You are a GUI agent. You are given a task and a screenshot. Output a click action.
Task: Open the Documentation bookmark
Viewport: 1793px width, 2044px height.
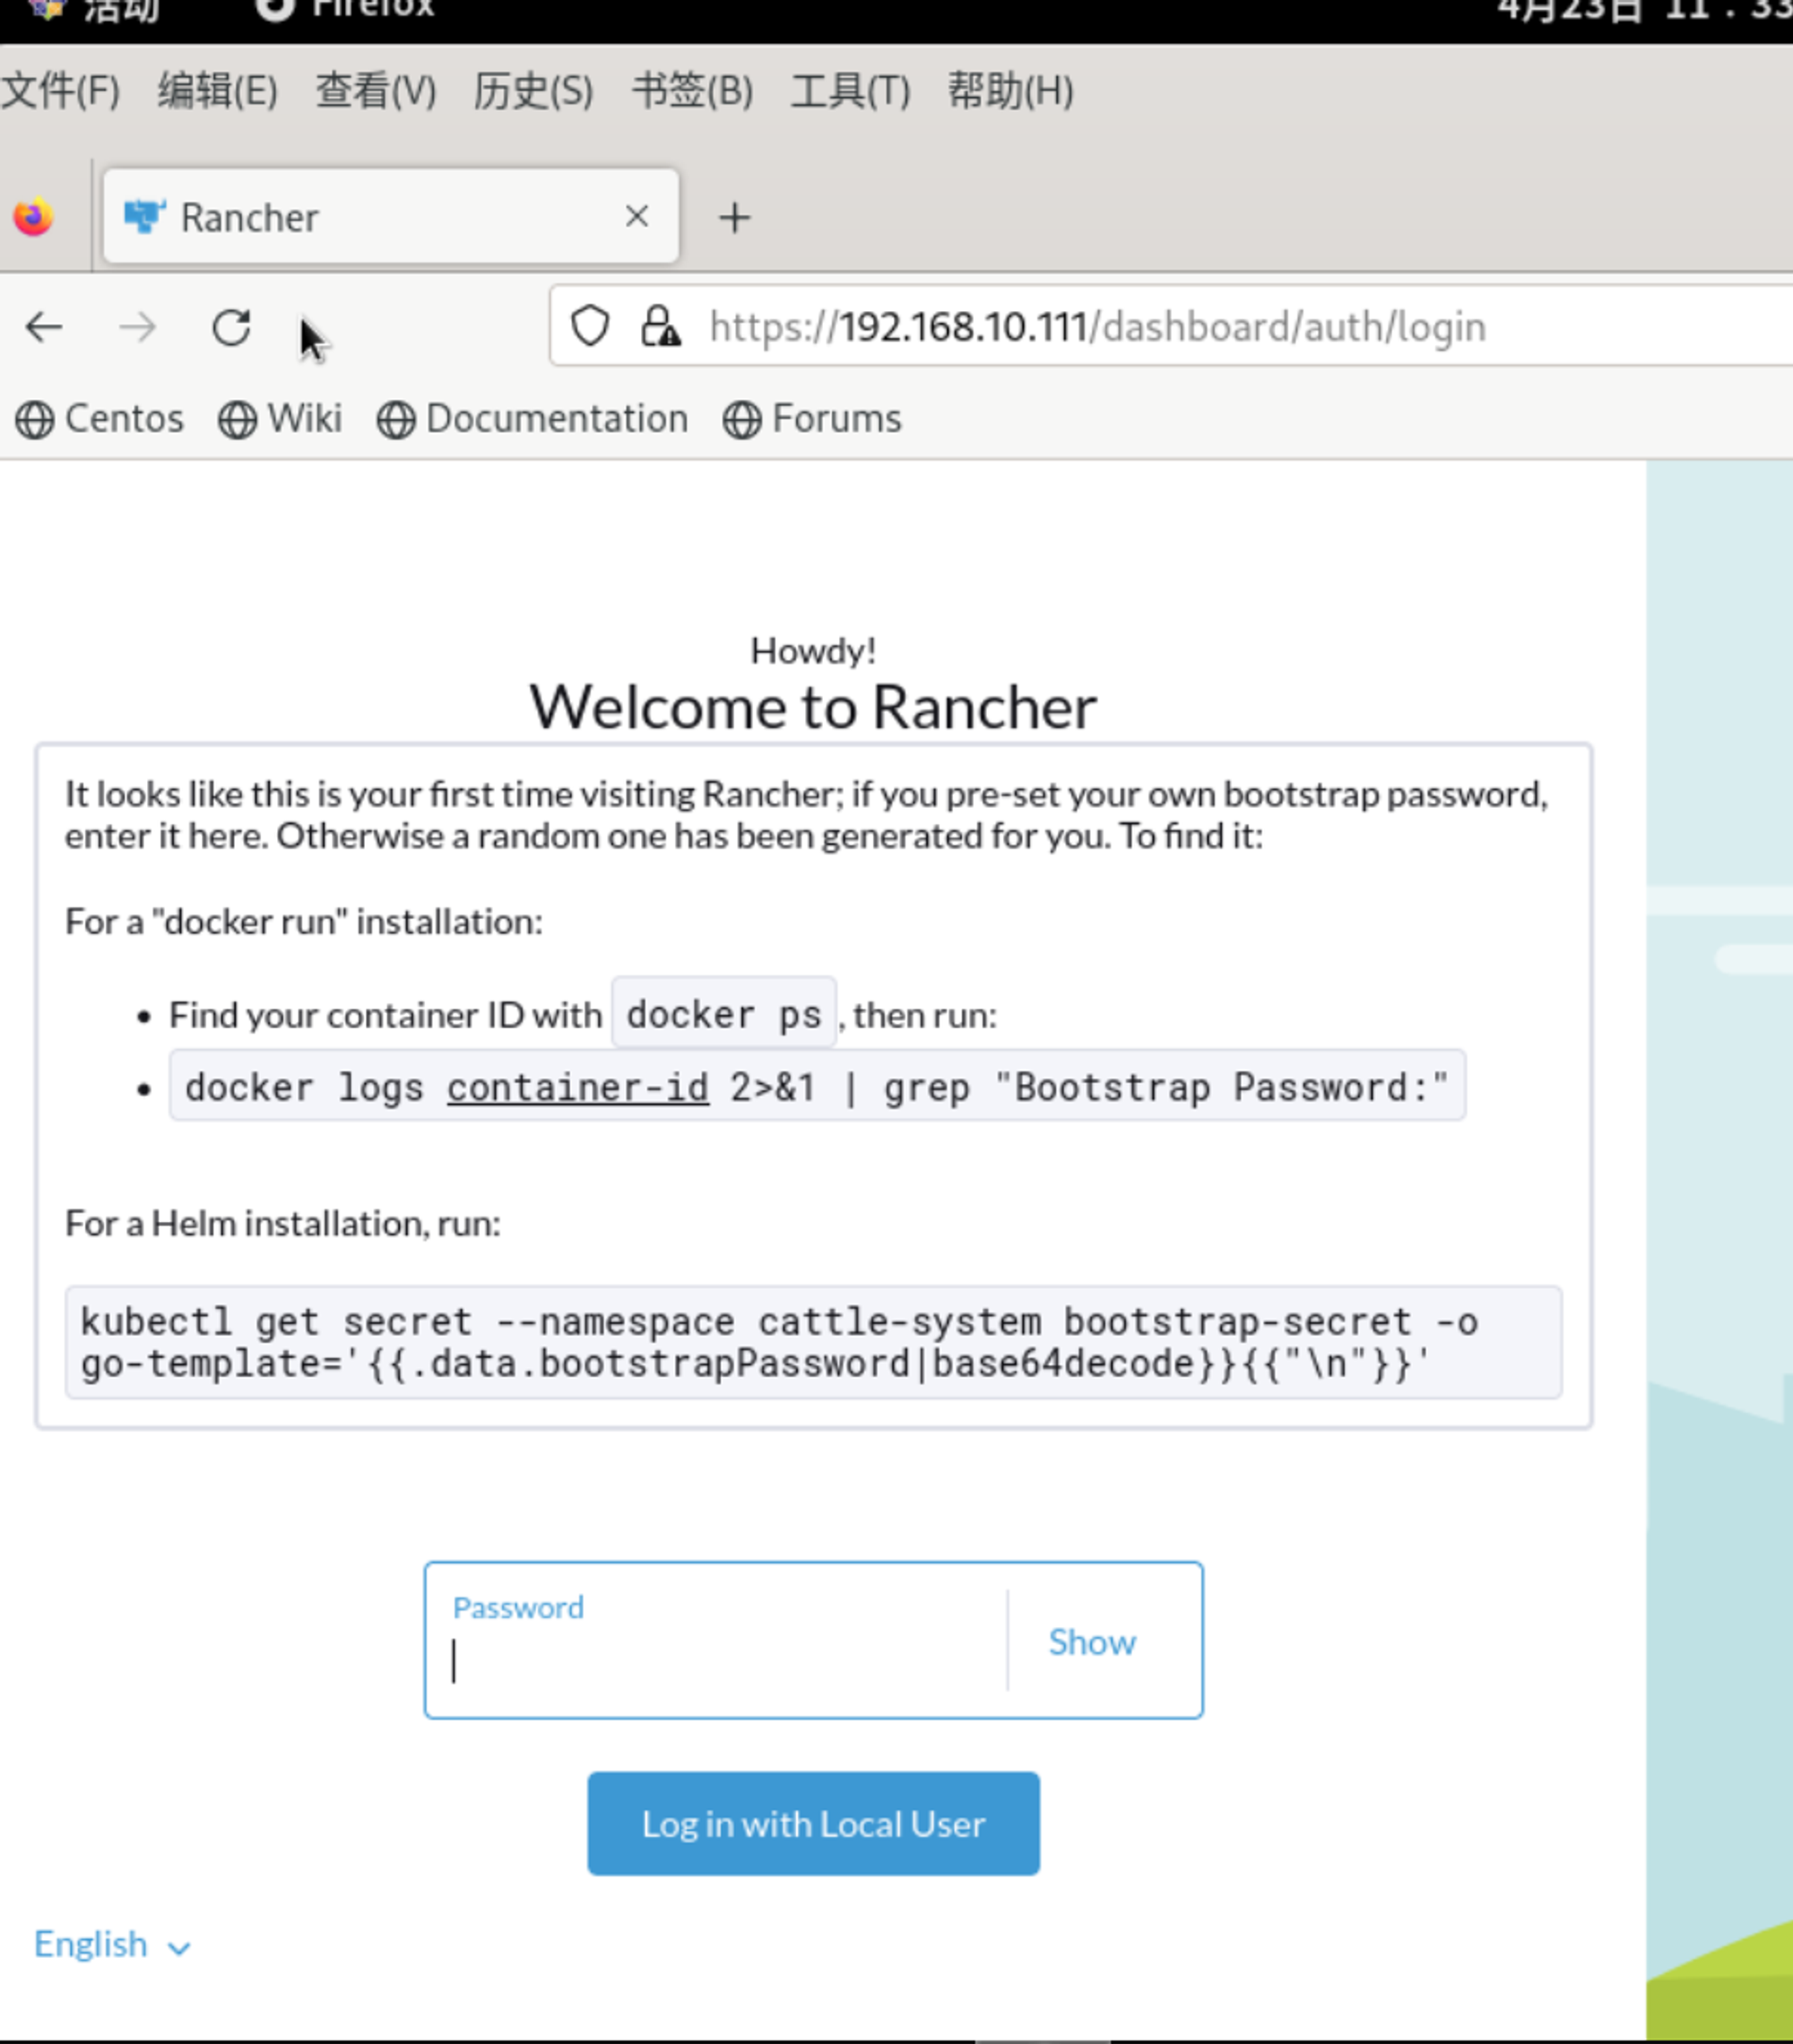click(533, 419)
